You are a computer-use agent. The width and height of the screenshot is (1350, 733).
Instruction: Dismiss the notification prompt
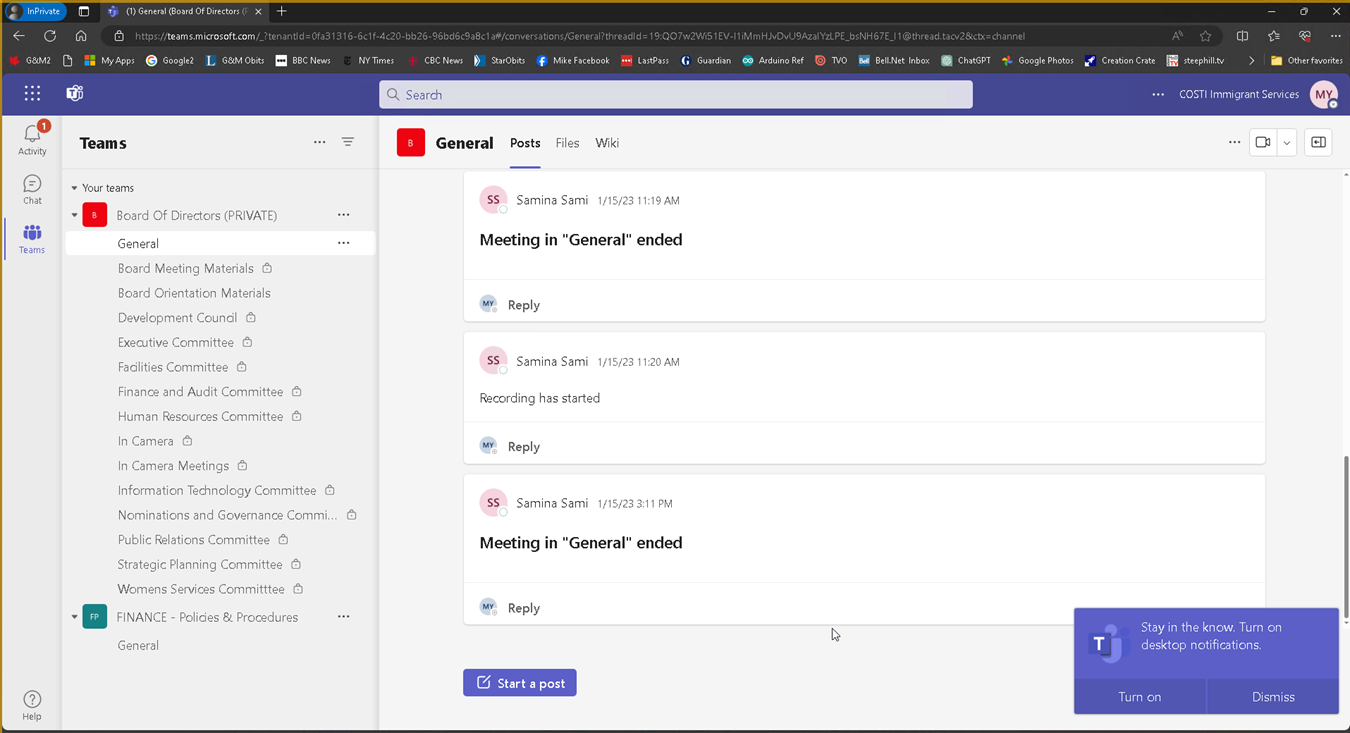[1272, 697]
